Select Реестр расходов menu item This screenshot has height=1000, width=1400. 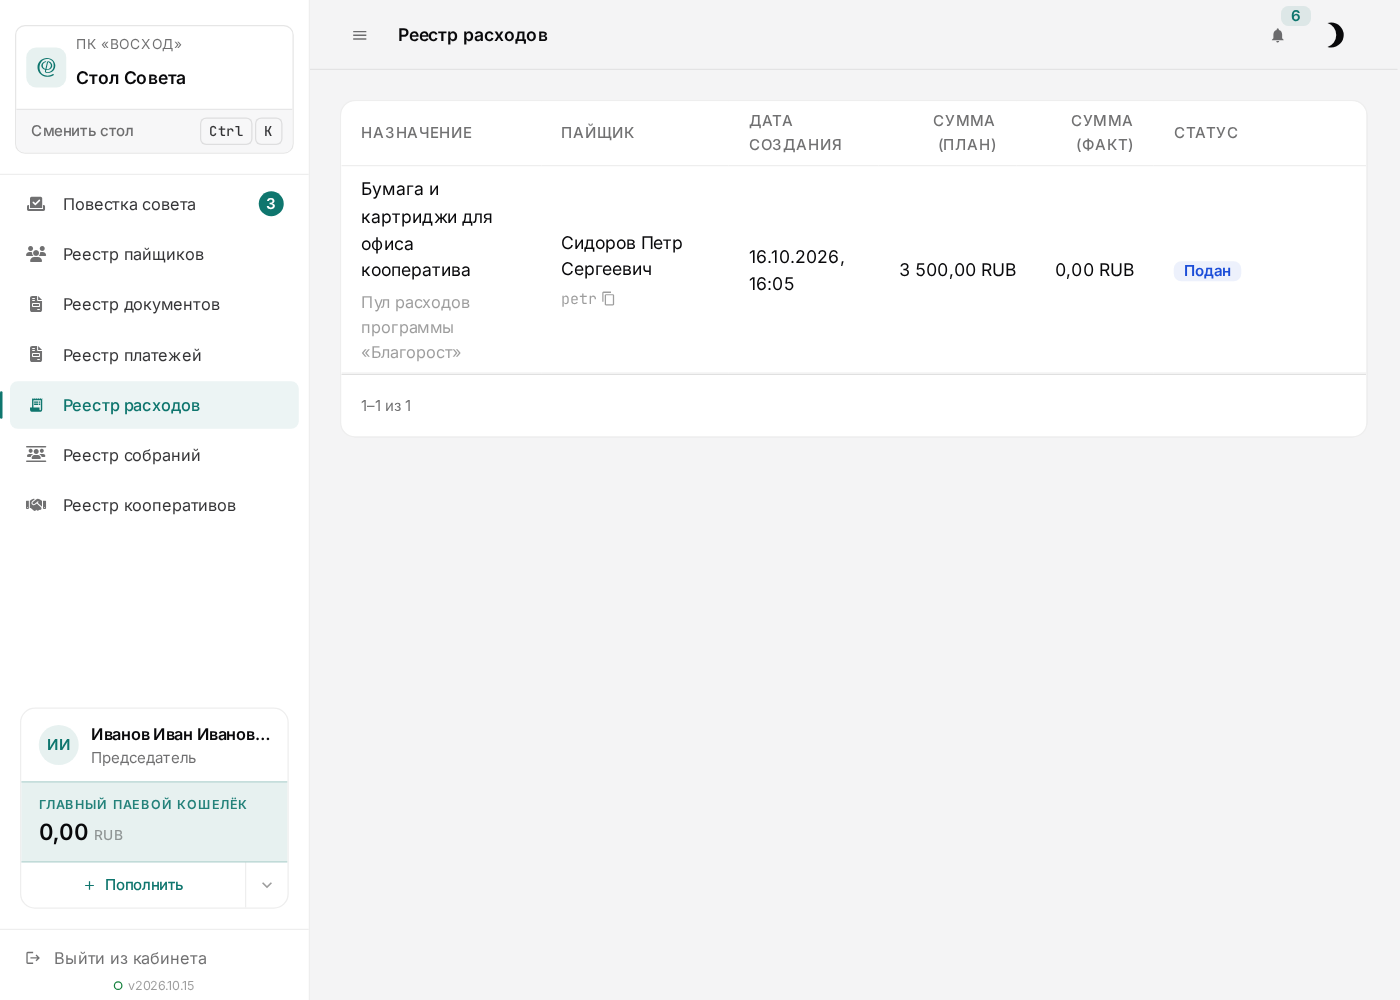pyautogui.click(x=154, y=405)
